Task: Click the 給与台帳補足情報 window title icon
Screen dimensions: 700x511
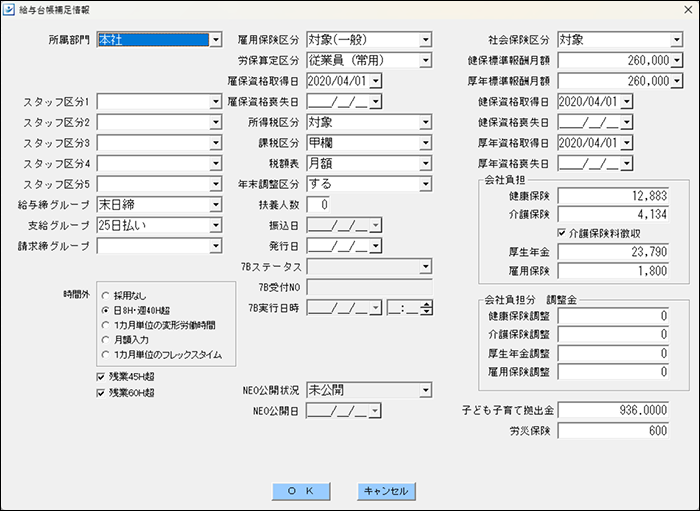Action: click(8, 10)
